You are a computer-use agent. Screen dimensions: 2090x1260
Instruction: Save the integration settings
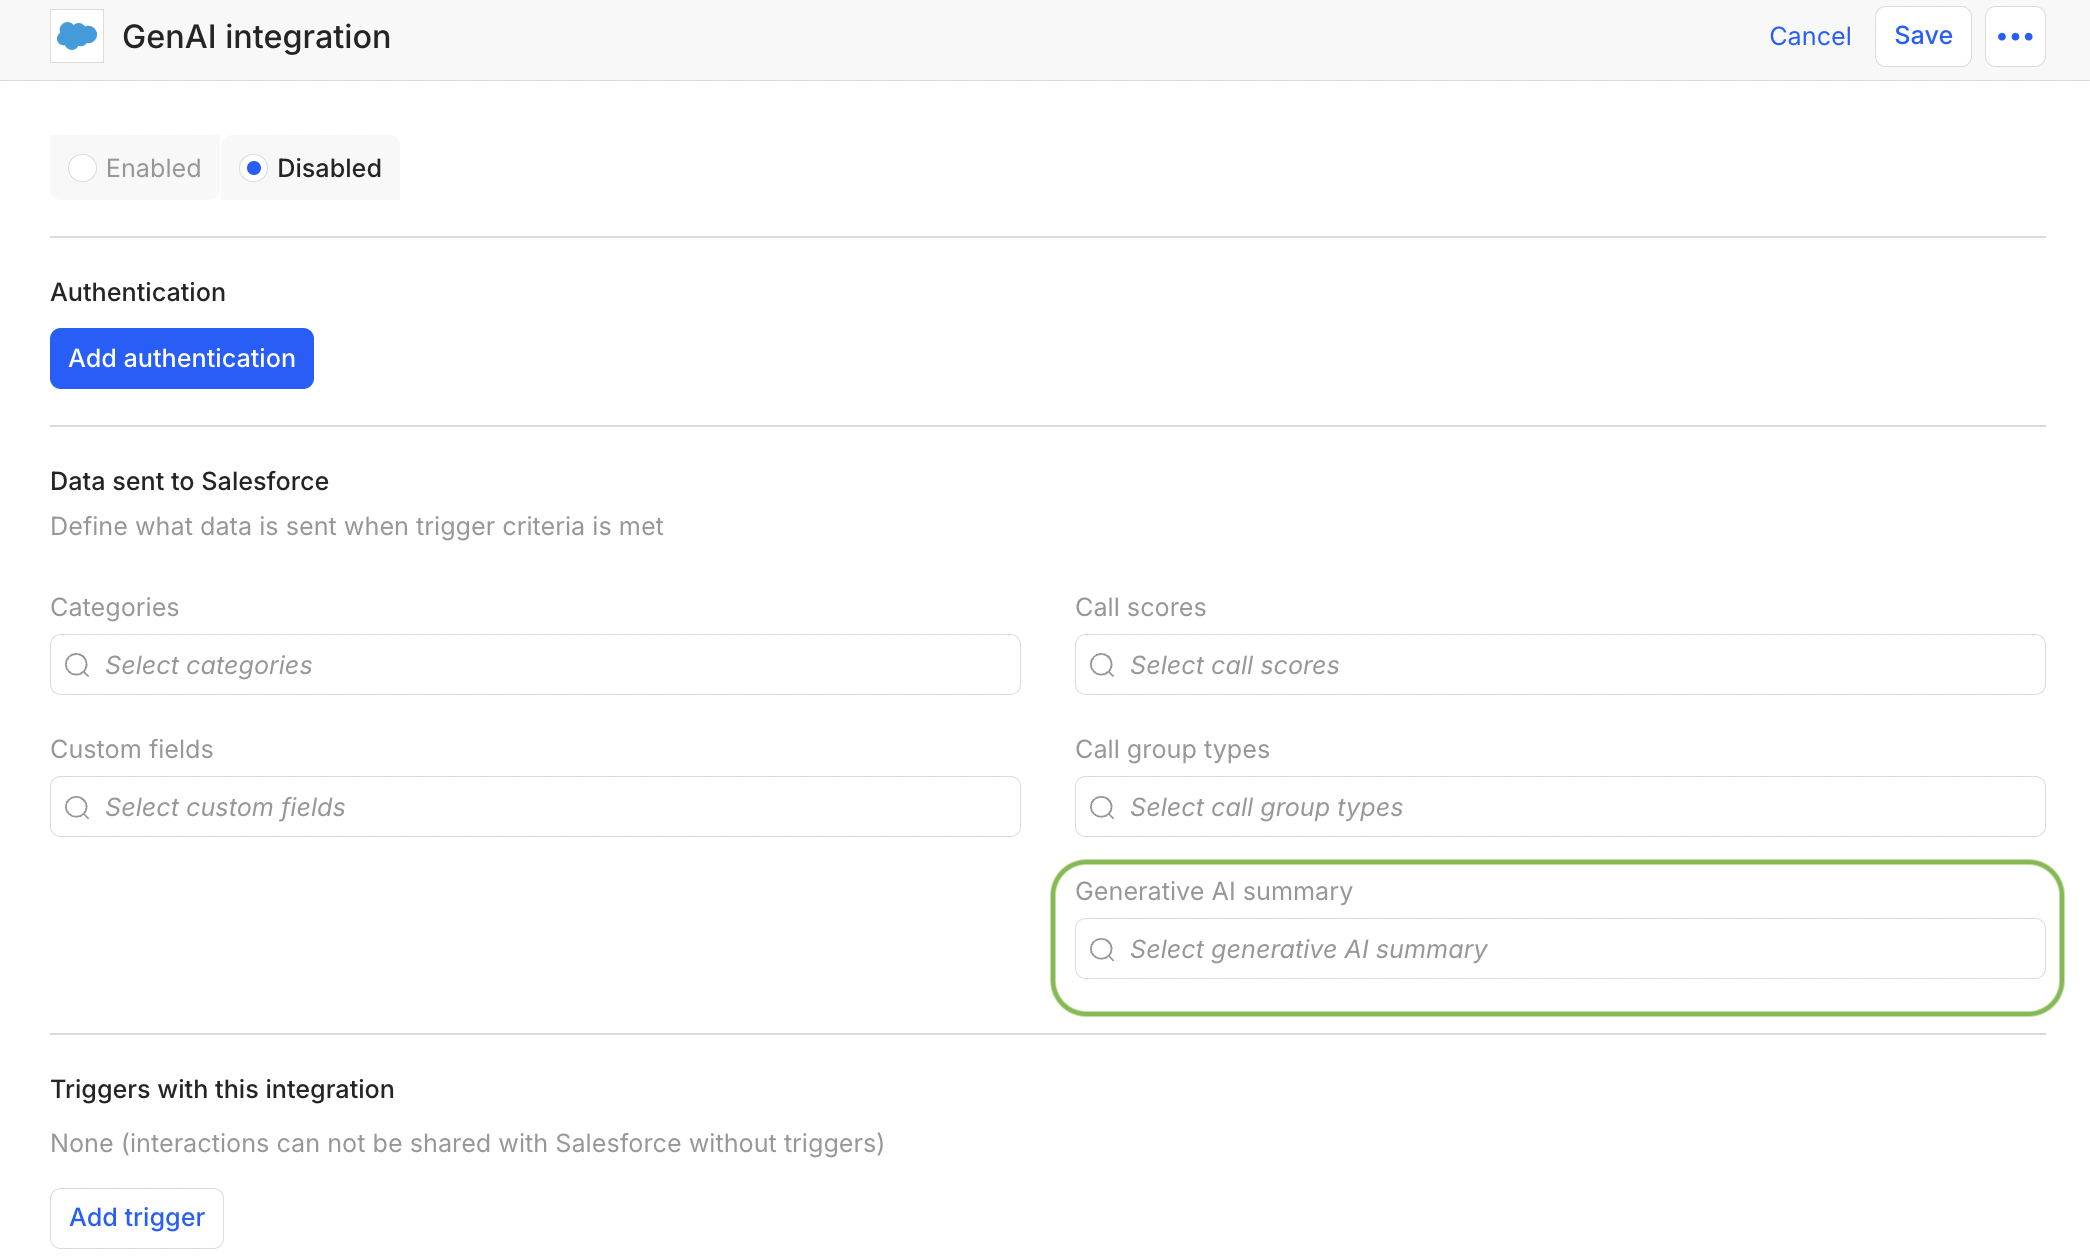[x=1923, y=37]
